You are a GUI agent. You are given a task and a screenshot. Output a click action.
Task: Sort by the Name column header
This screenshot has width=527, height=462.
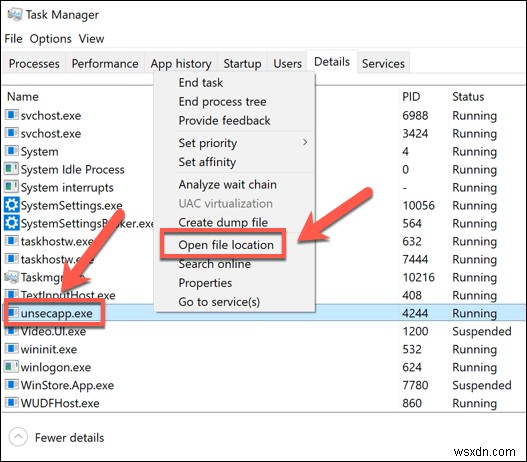coord(23,96)
